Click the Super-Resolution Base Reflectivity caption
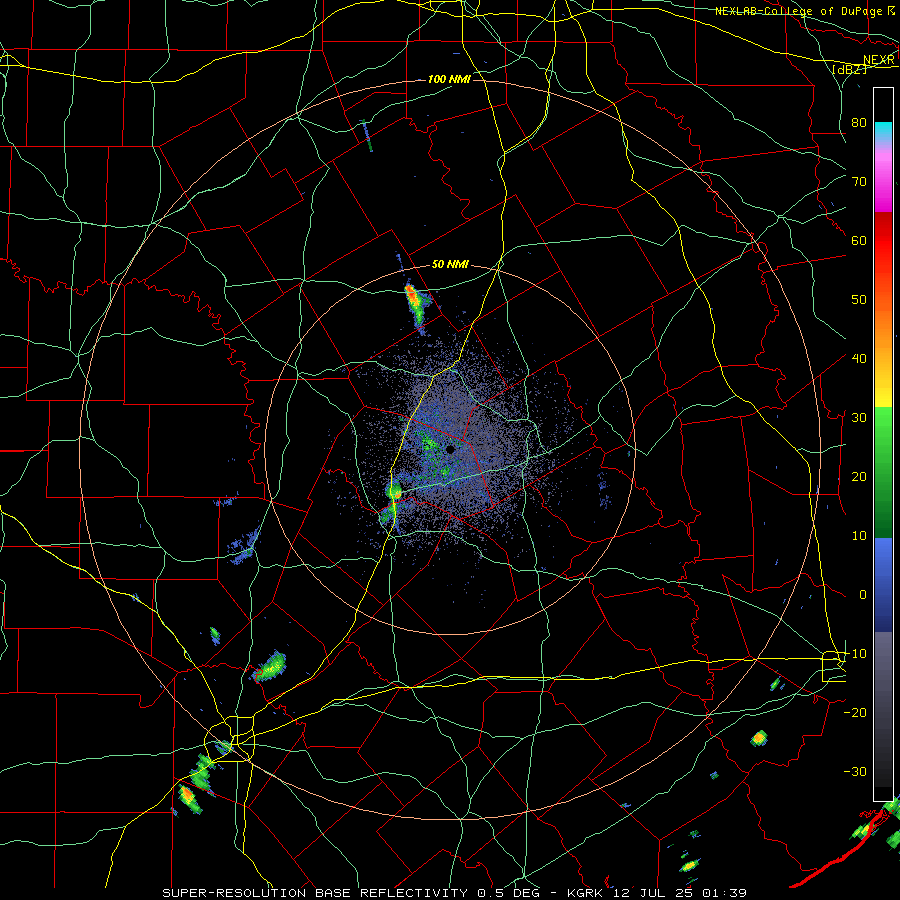The image size is (900, 900). click(454, 893)
